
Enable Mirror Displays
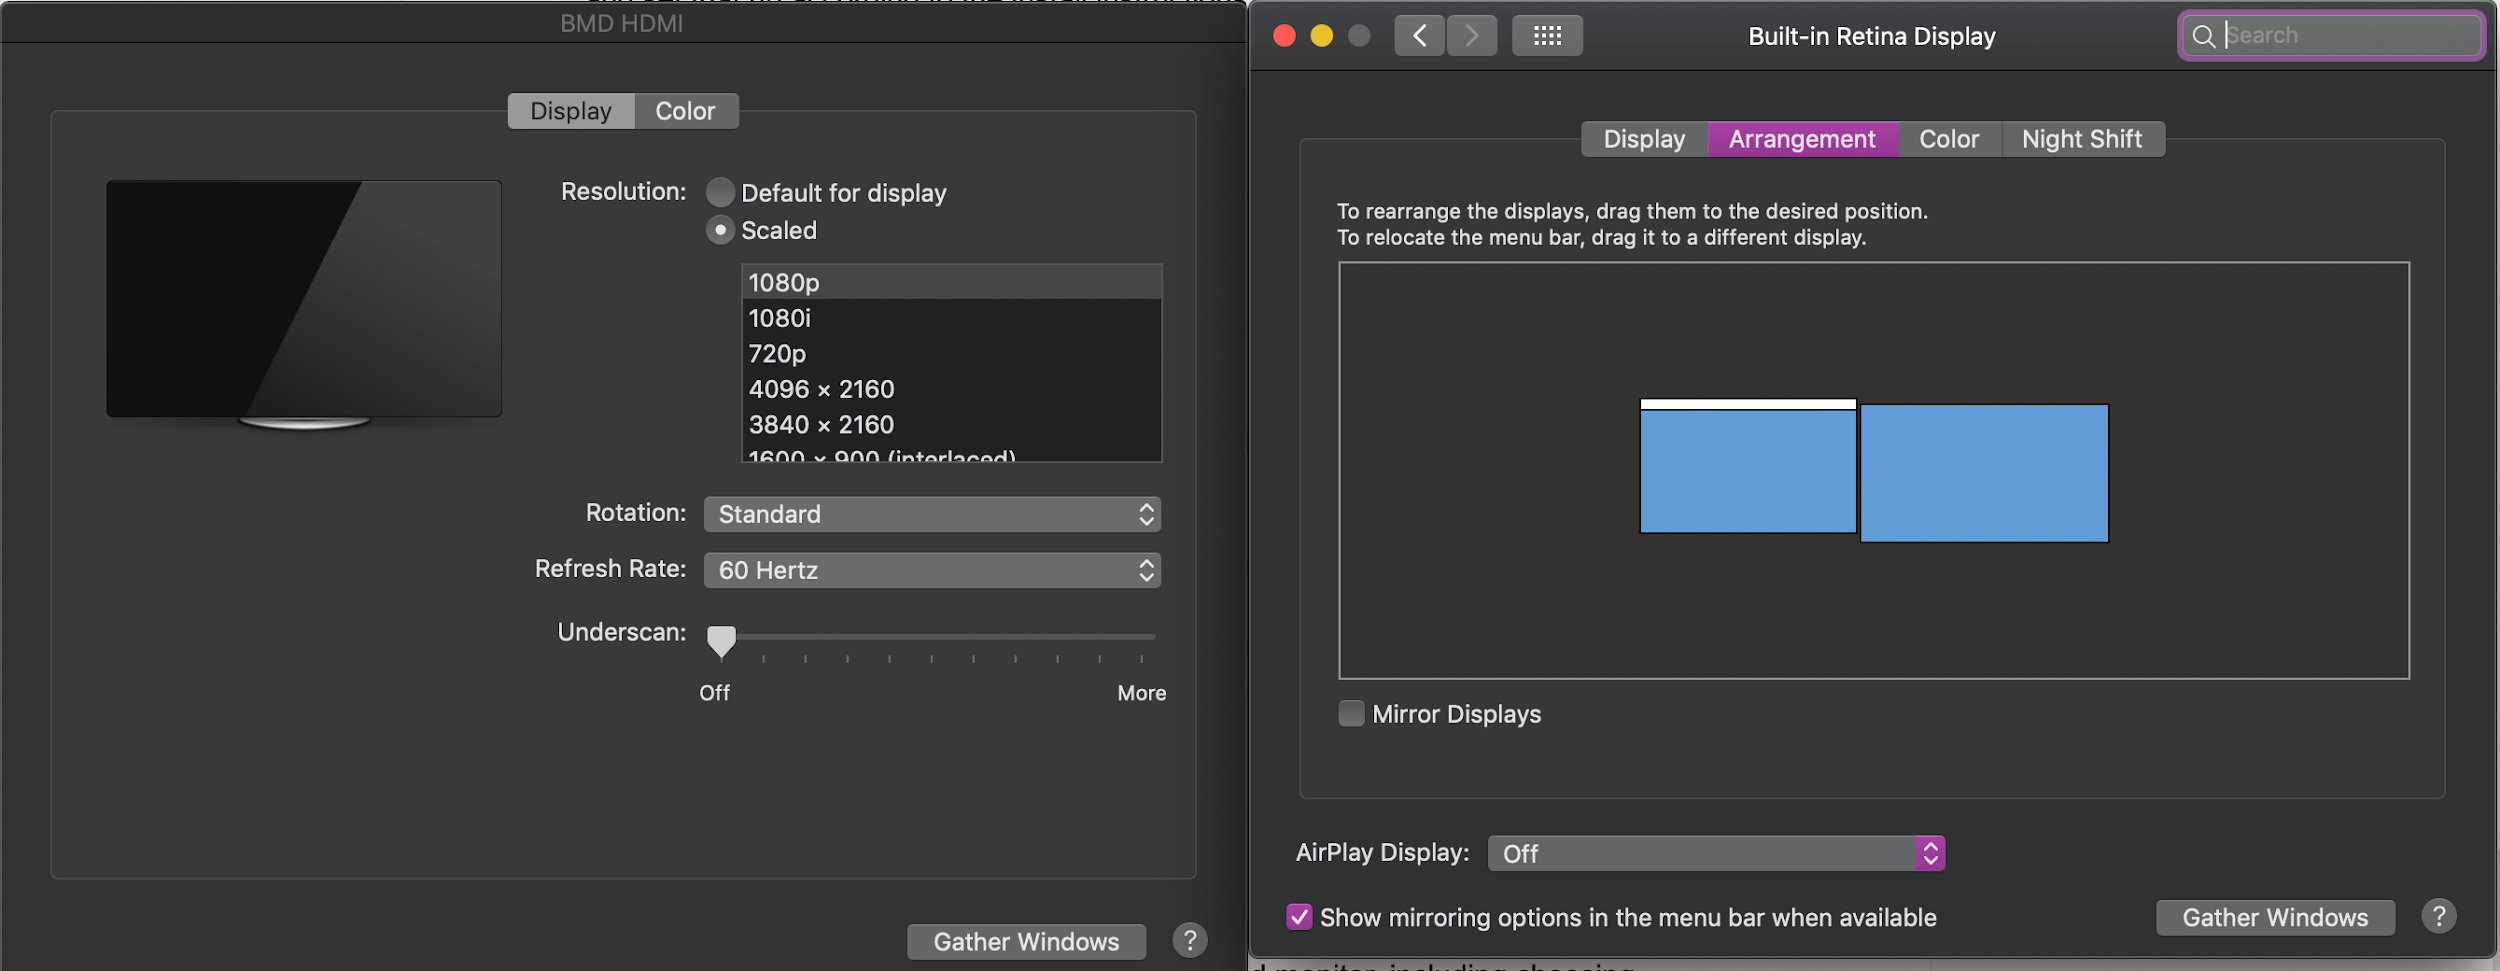coord(1352,713)
